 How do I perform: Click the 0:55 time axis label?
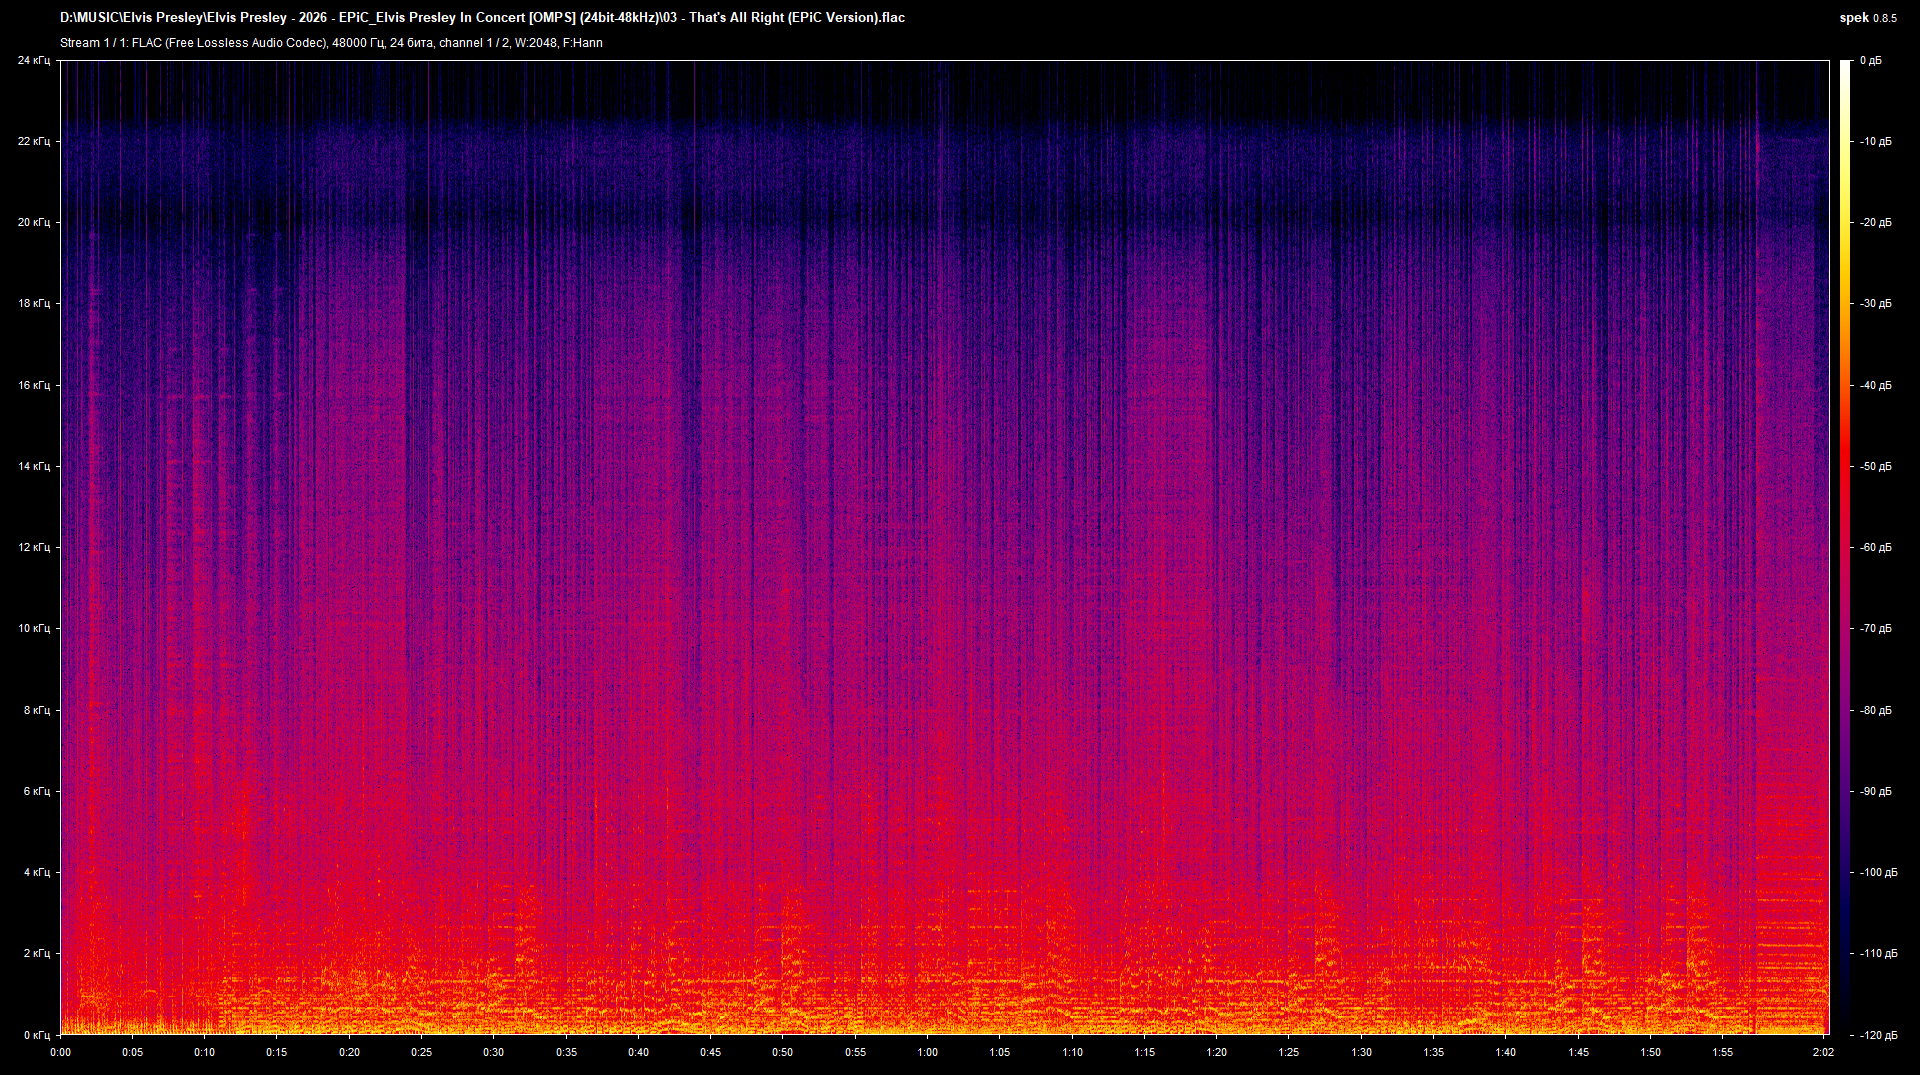(x=856, y=1052)
